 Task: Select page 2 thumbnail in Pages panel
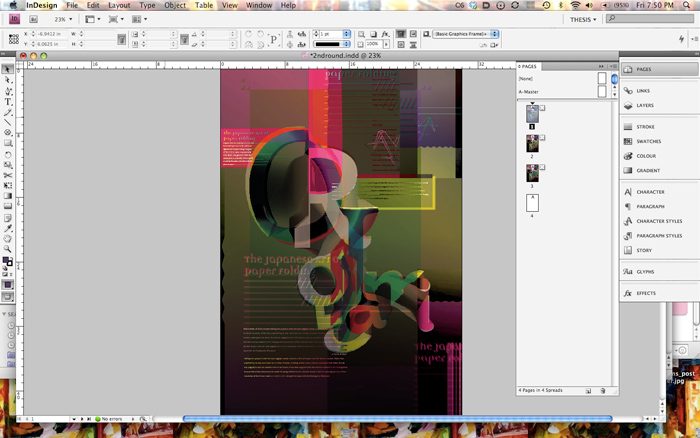[532, 144]
